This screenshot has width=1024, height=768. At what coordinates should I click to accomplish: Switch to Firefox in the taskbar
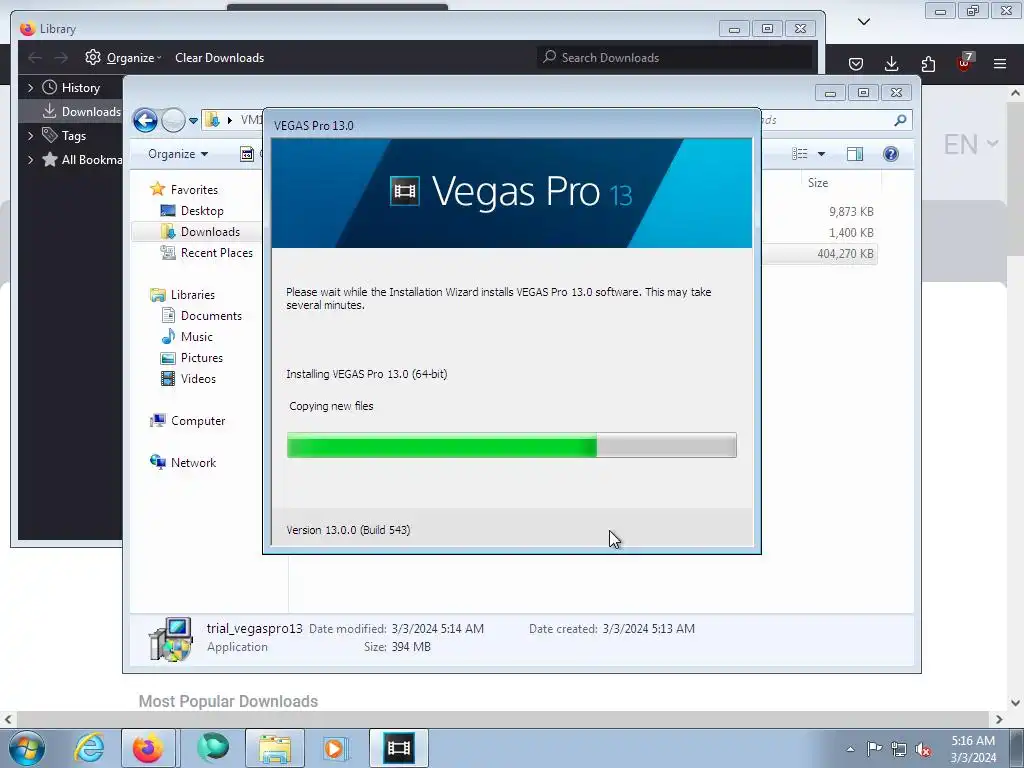tap(148, 748)
